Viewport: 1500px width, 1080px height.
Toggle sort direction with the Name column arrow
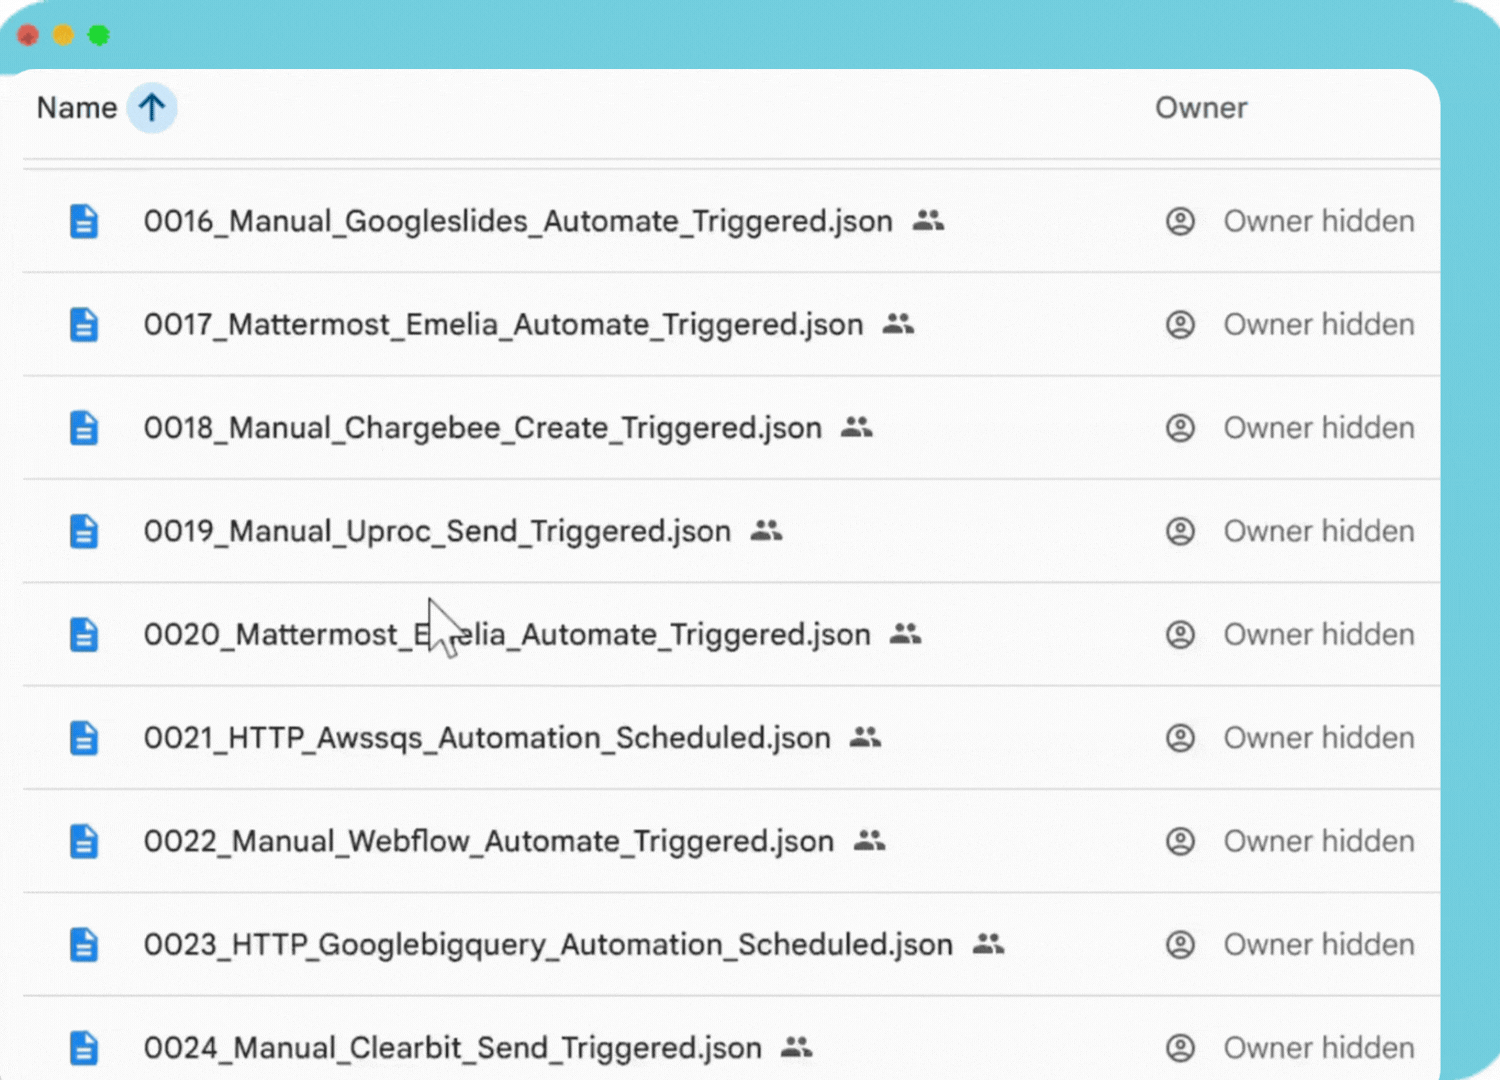[x=151, y=107]
